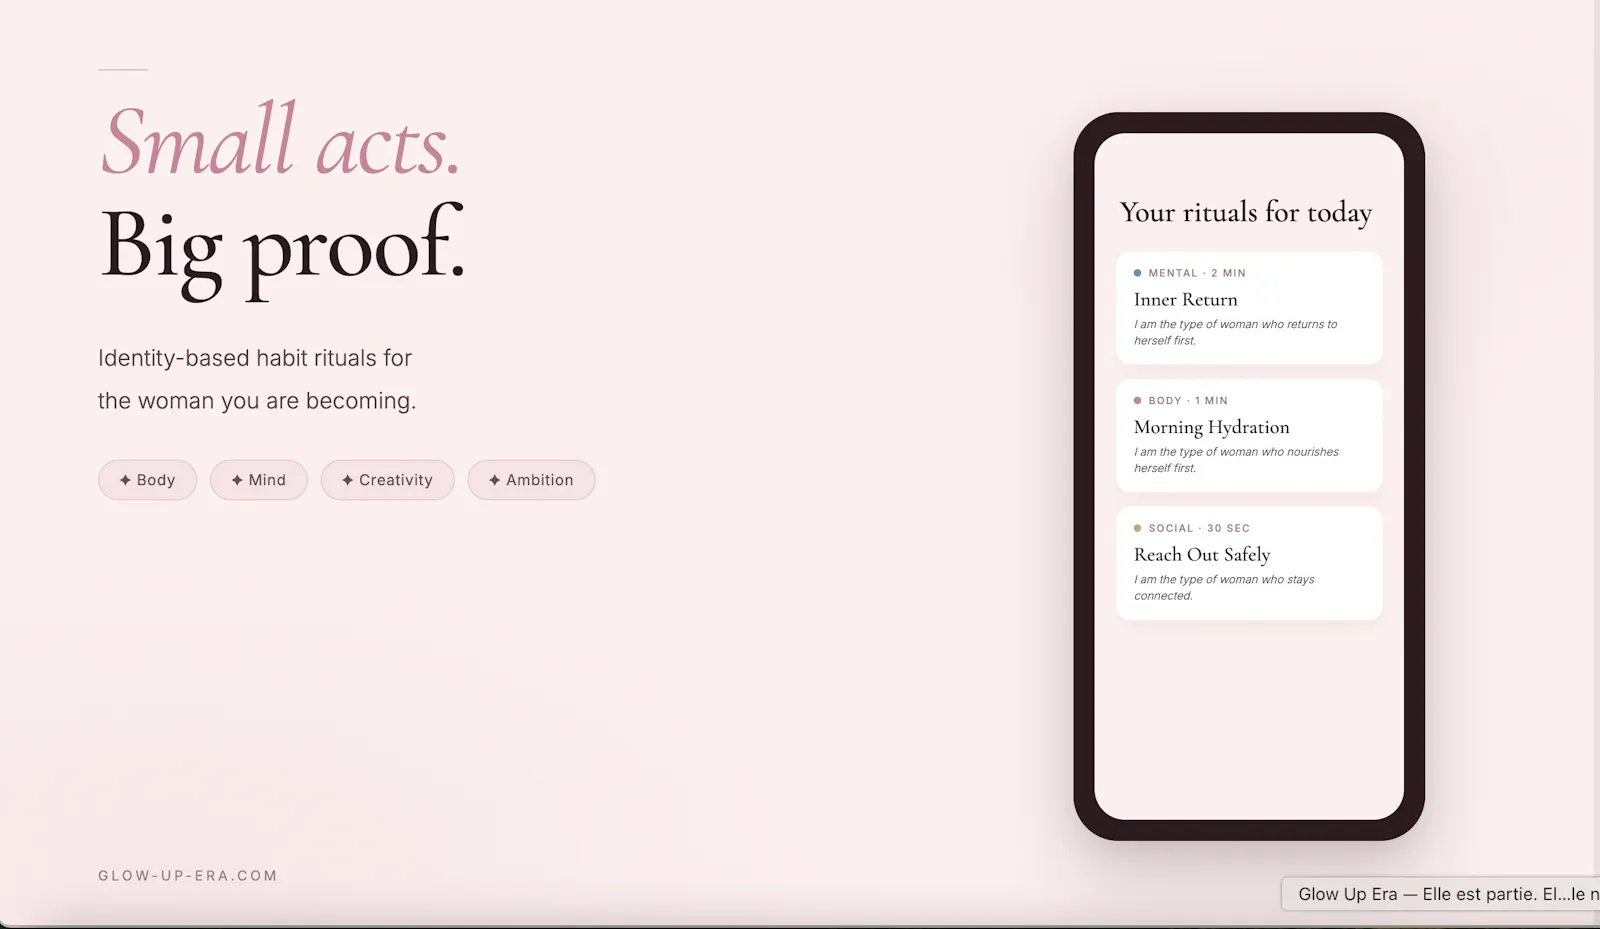1600x929 pixels.
Task: Click the 'SOCIAL · 30 SEC' label
Action: point(1199,528)
